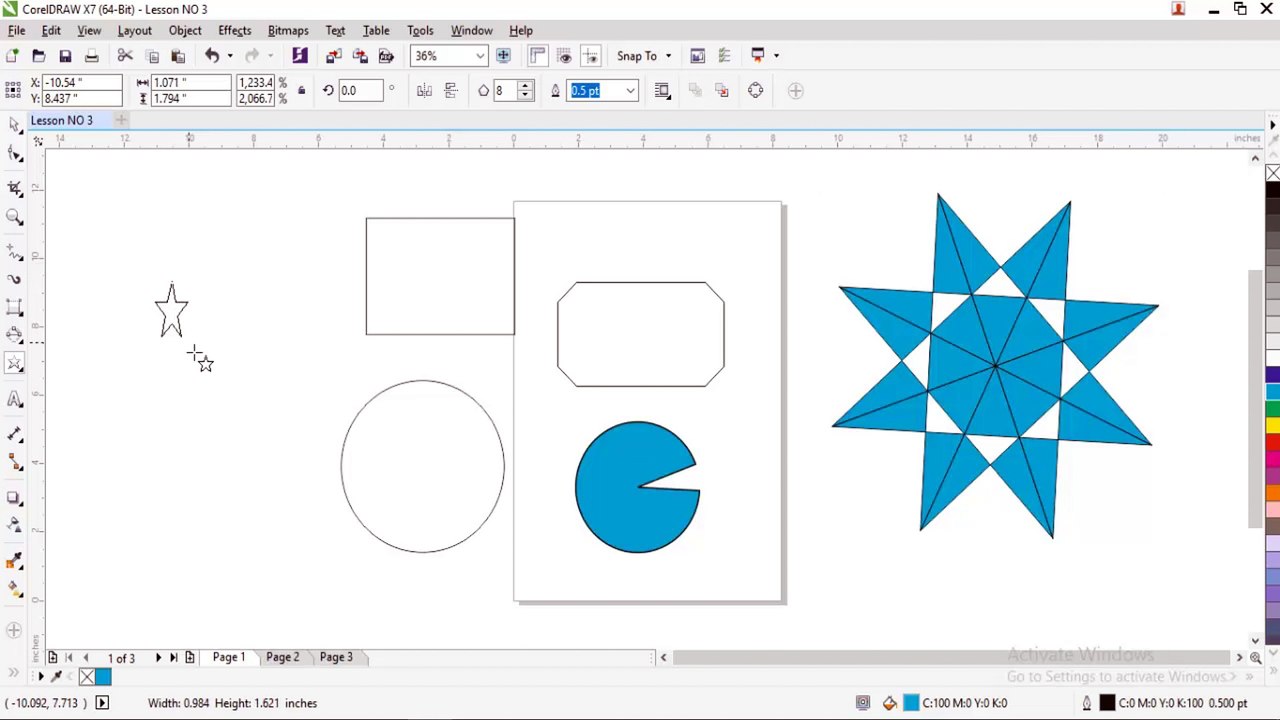This screenshot has width=1280, height=720.
Task: Toggle the document palette No Color swatch
Action: tap(87, 678)
